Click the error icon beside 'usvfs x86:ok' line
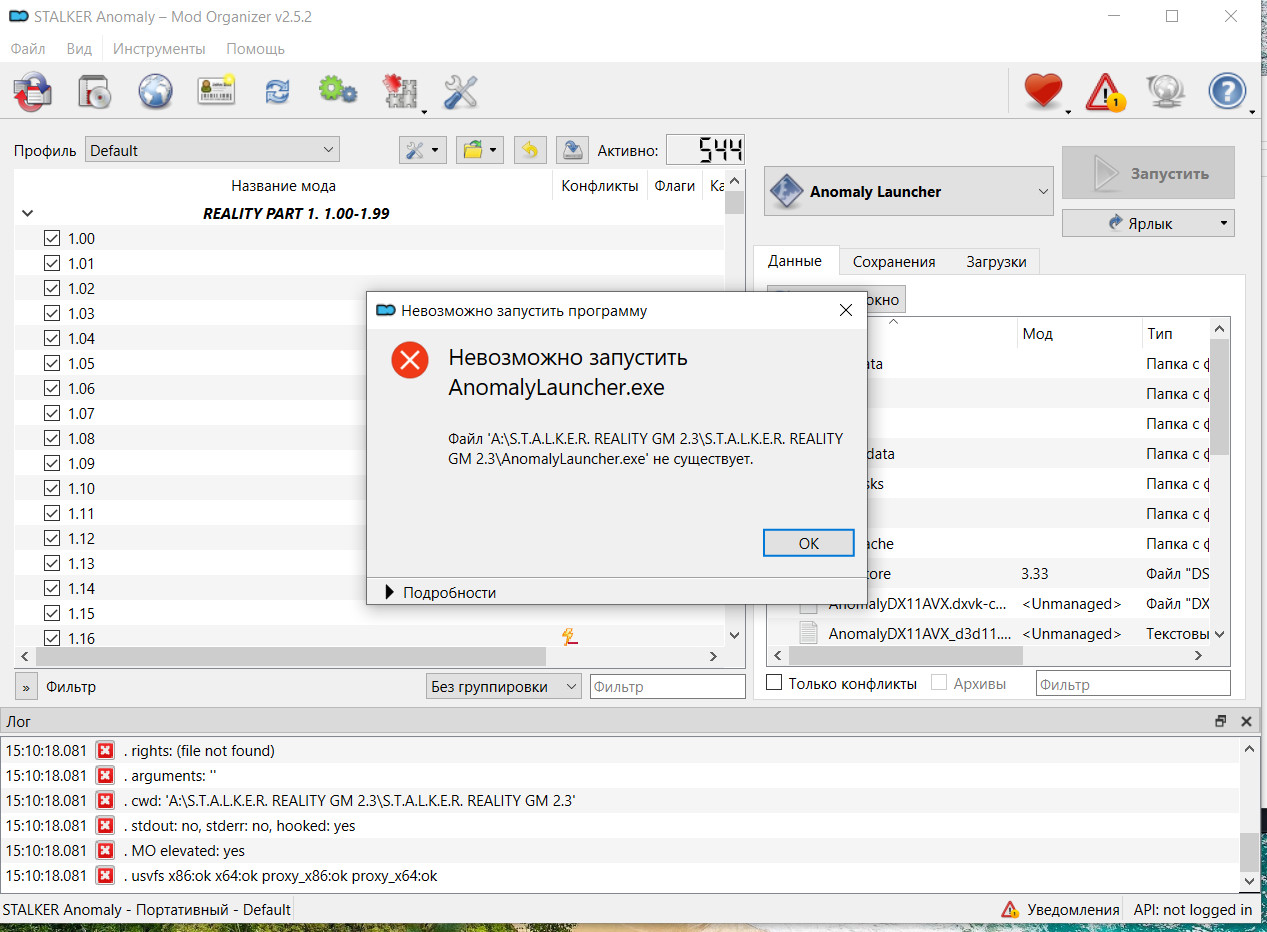 point(105,875)
